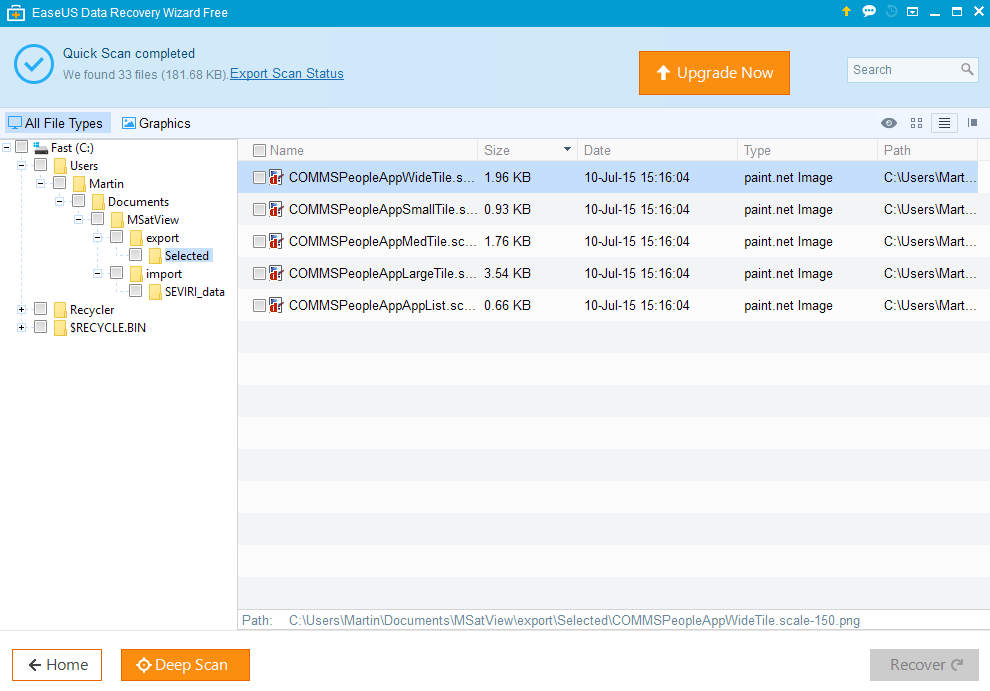
Task: Check the Selected folder checkbox
Action: pos(135,255)
